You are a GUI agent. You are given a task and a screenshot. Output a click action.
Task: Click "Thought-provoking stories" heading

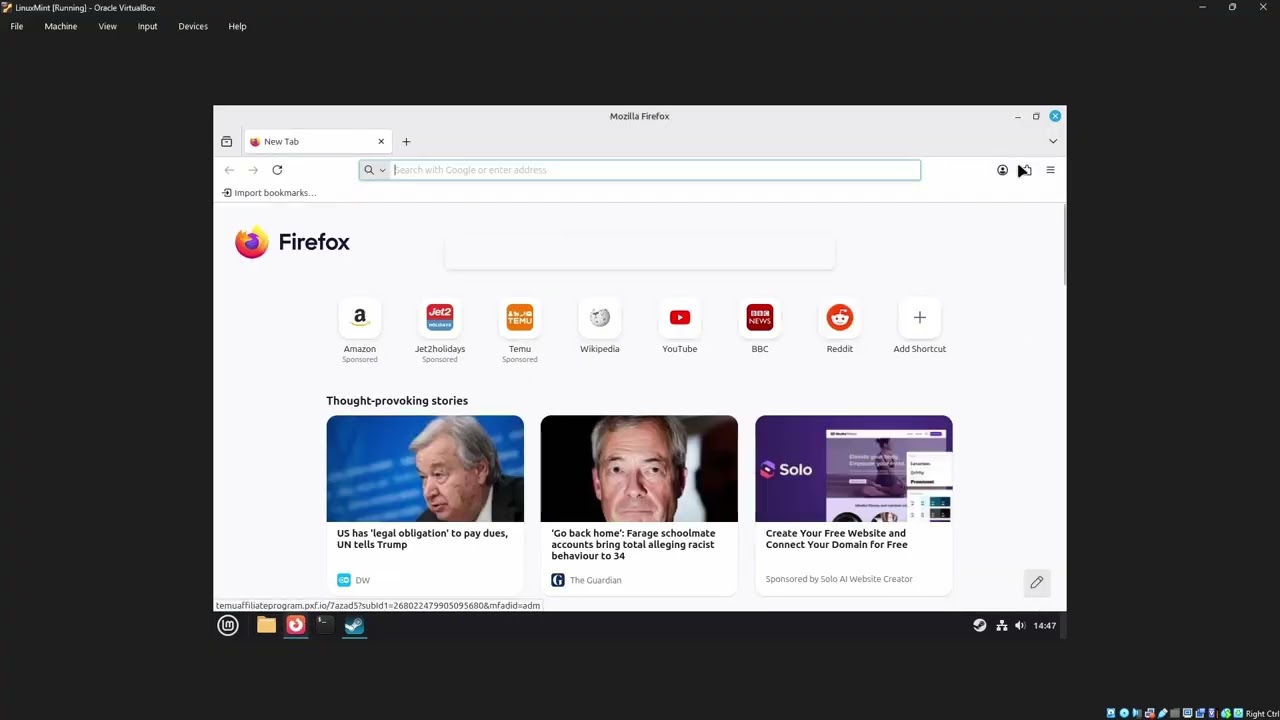397,401
